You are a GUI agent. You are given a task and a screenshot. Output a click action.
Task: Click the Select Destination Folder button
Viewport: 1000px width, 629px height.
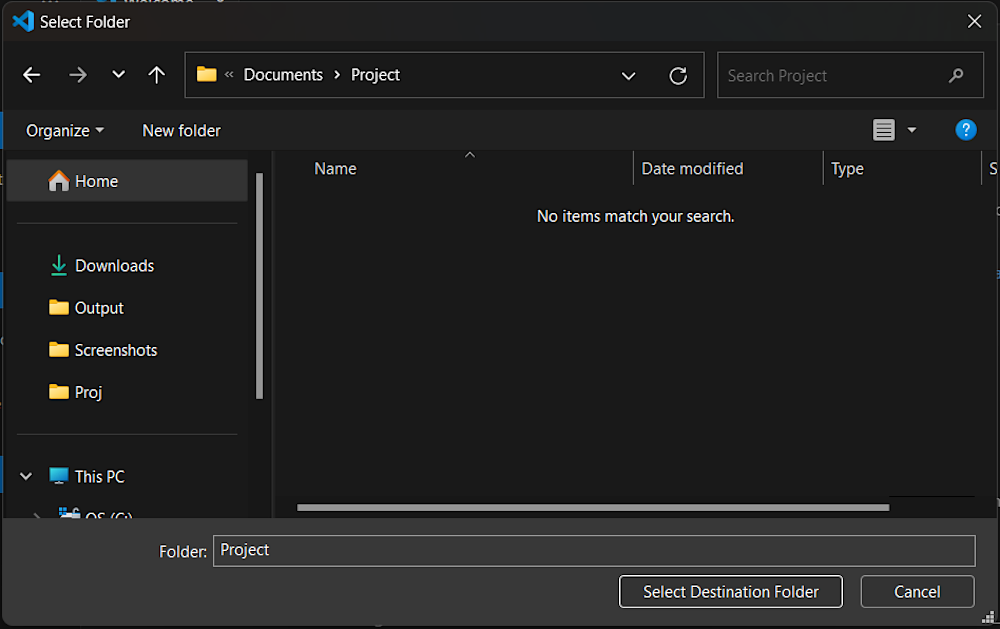[x=730, y=592]
